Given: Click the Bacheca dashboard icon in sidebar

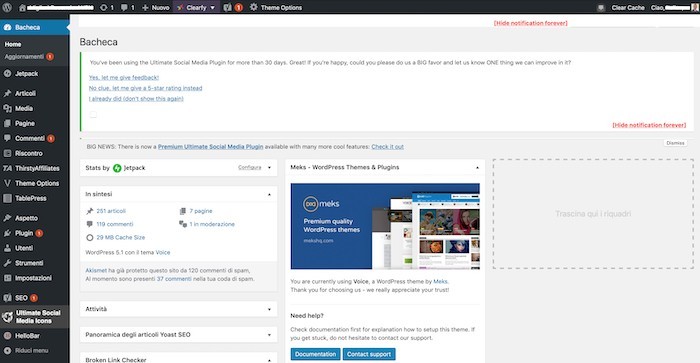Looking at the screenshot, I should [x=8, y=27].
